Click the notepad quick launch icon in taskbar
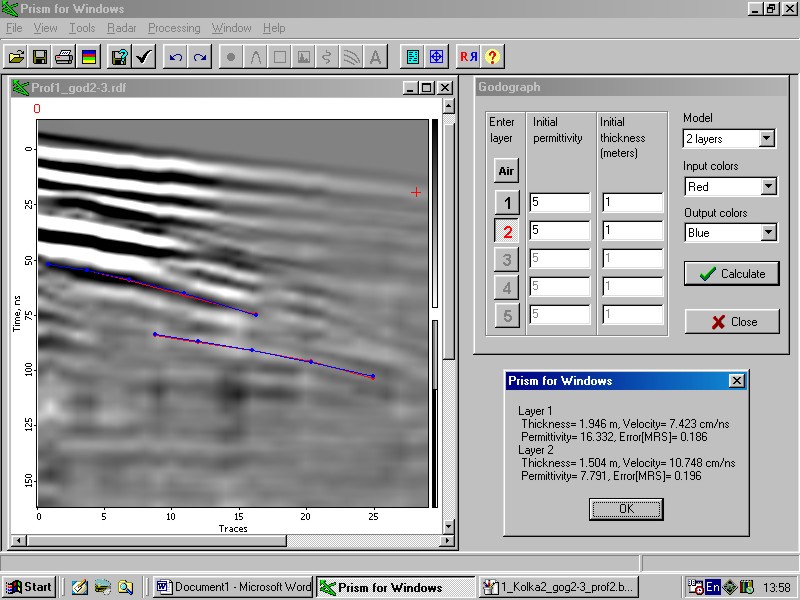Viewport: 800px width, 600px height. pyautogui.click(x=79, y=587)
